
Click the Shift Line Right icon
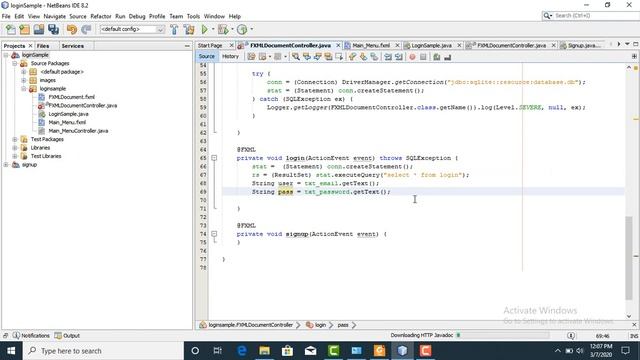(x=399, y=57)
